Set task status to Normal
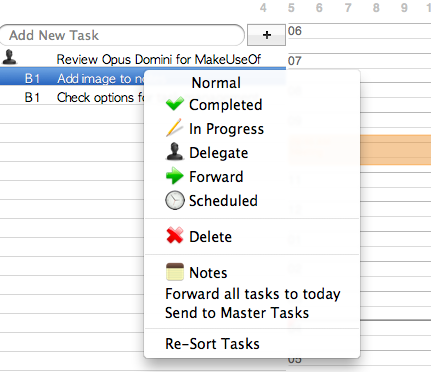 pyautogui.click(x=216, y=83)
